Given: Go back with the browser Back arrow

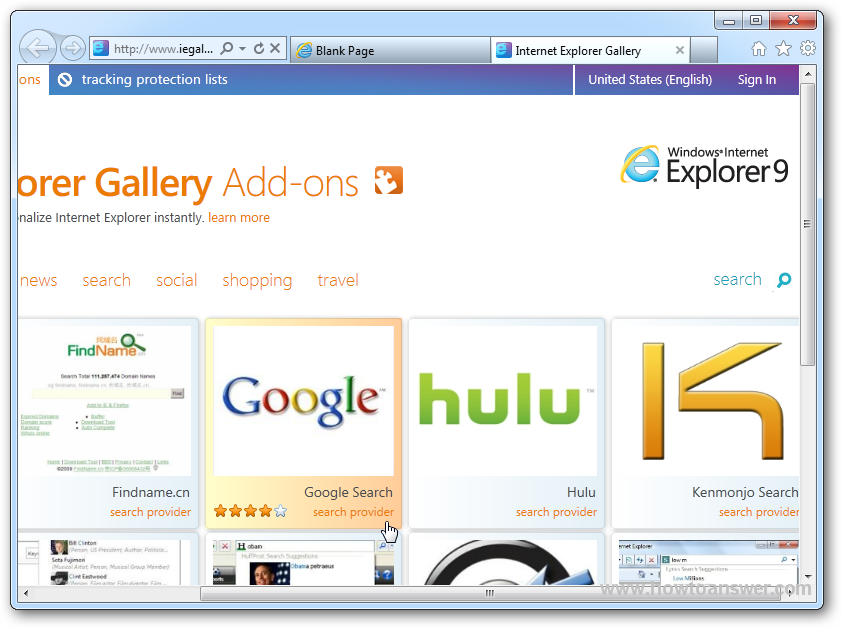Looking at the screenshot, I should (x=37, y=48).
